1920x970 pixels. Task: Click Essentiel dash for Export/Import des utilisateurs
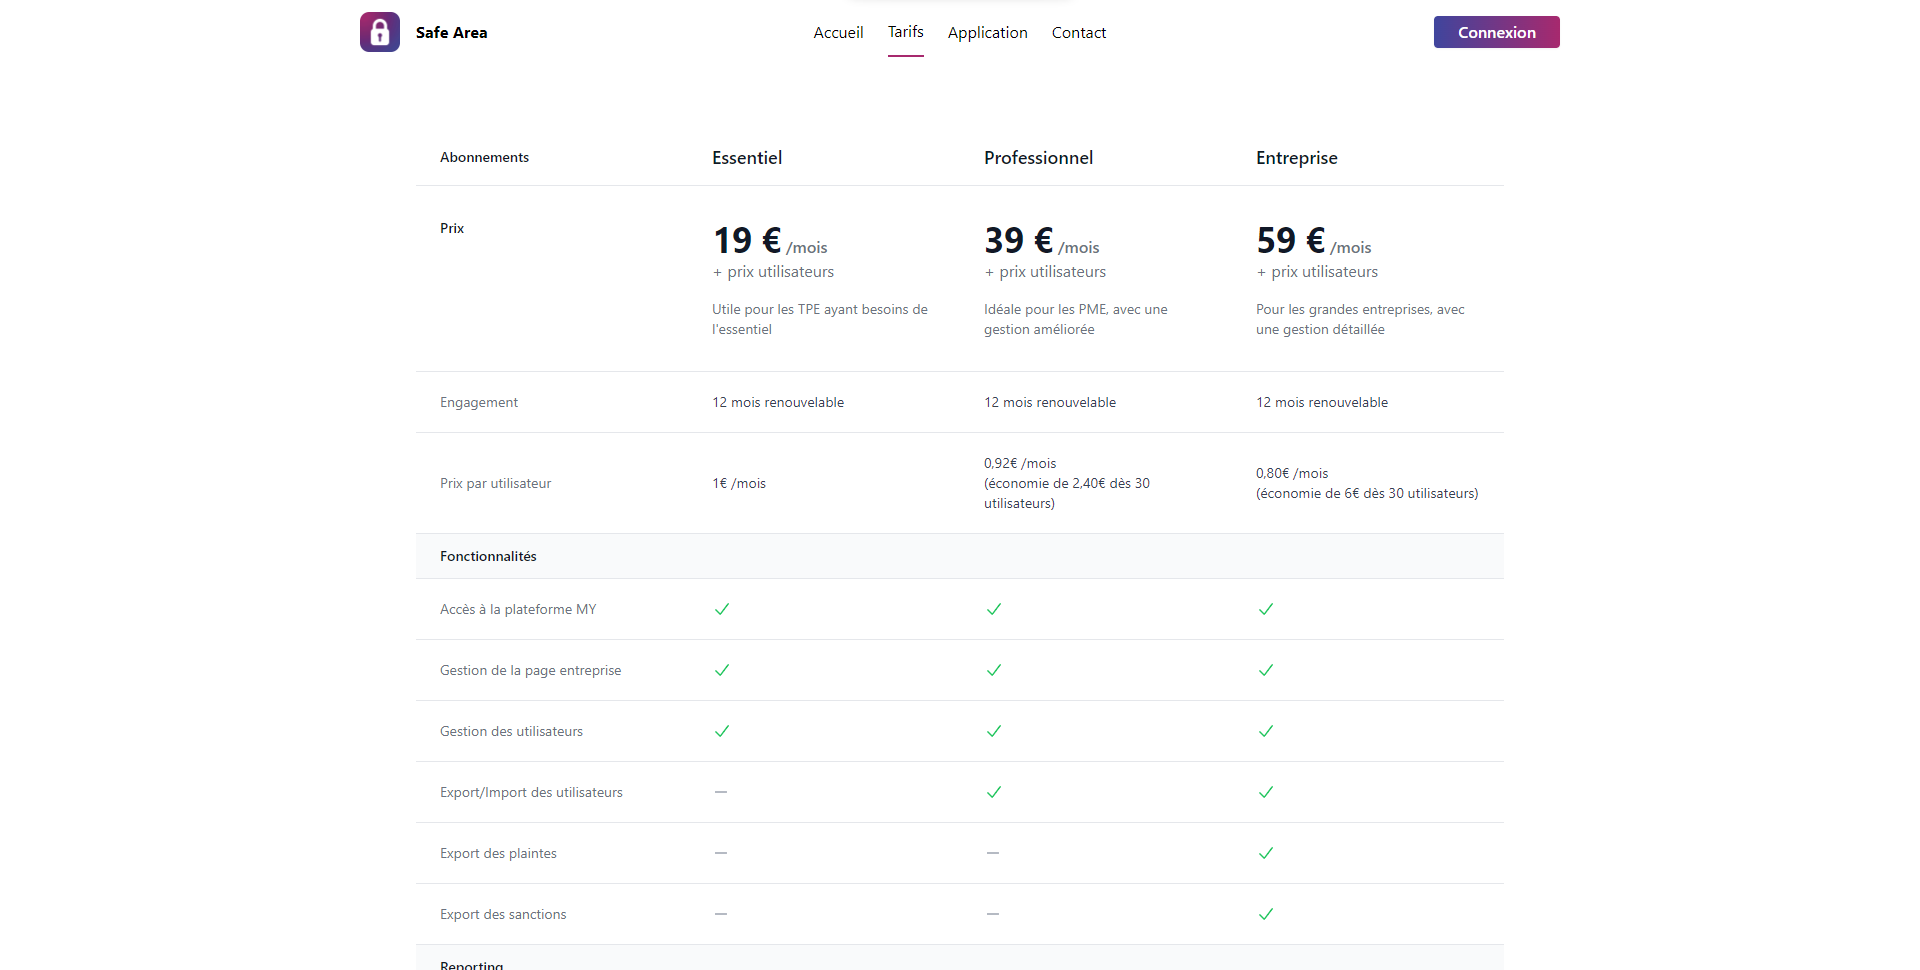(x=721, y=792)
